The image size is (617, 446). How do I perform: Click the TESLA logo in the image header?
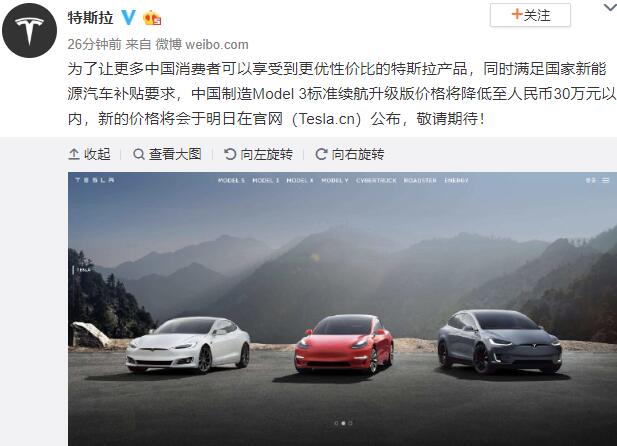[94, 180]
